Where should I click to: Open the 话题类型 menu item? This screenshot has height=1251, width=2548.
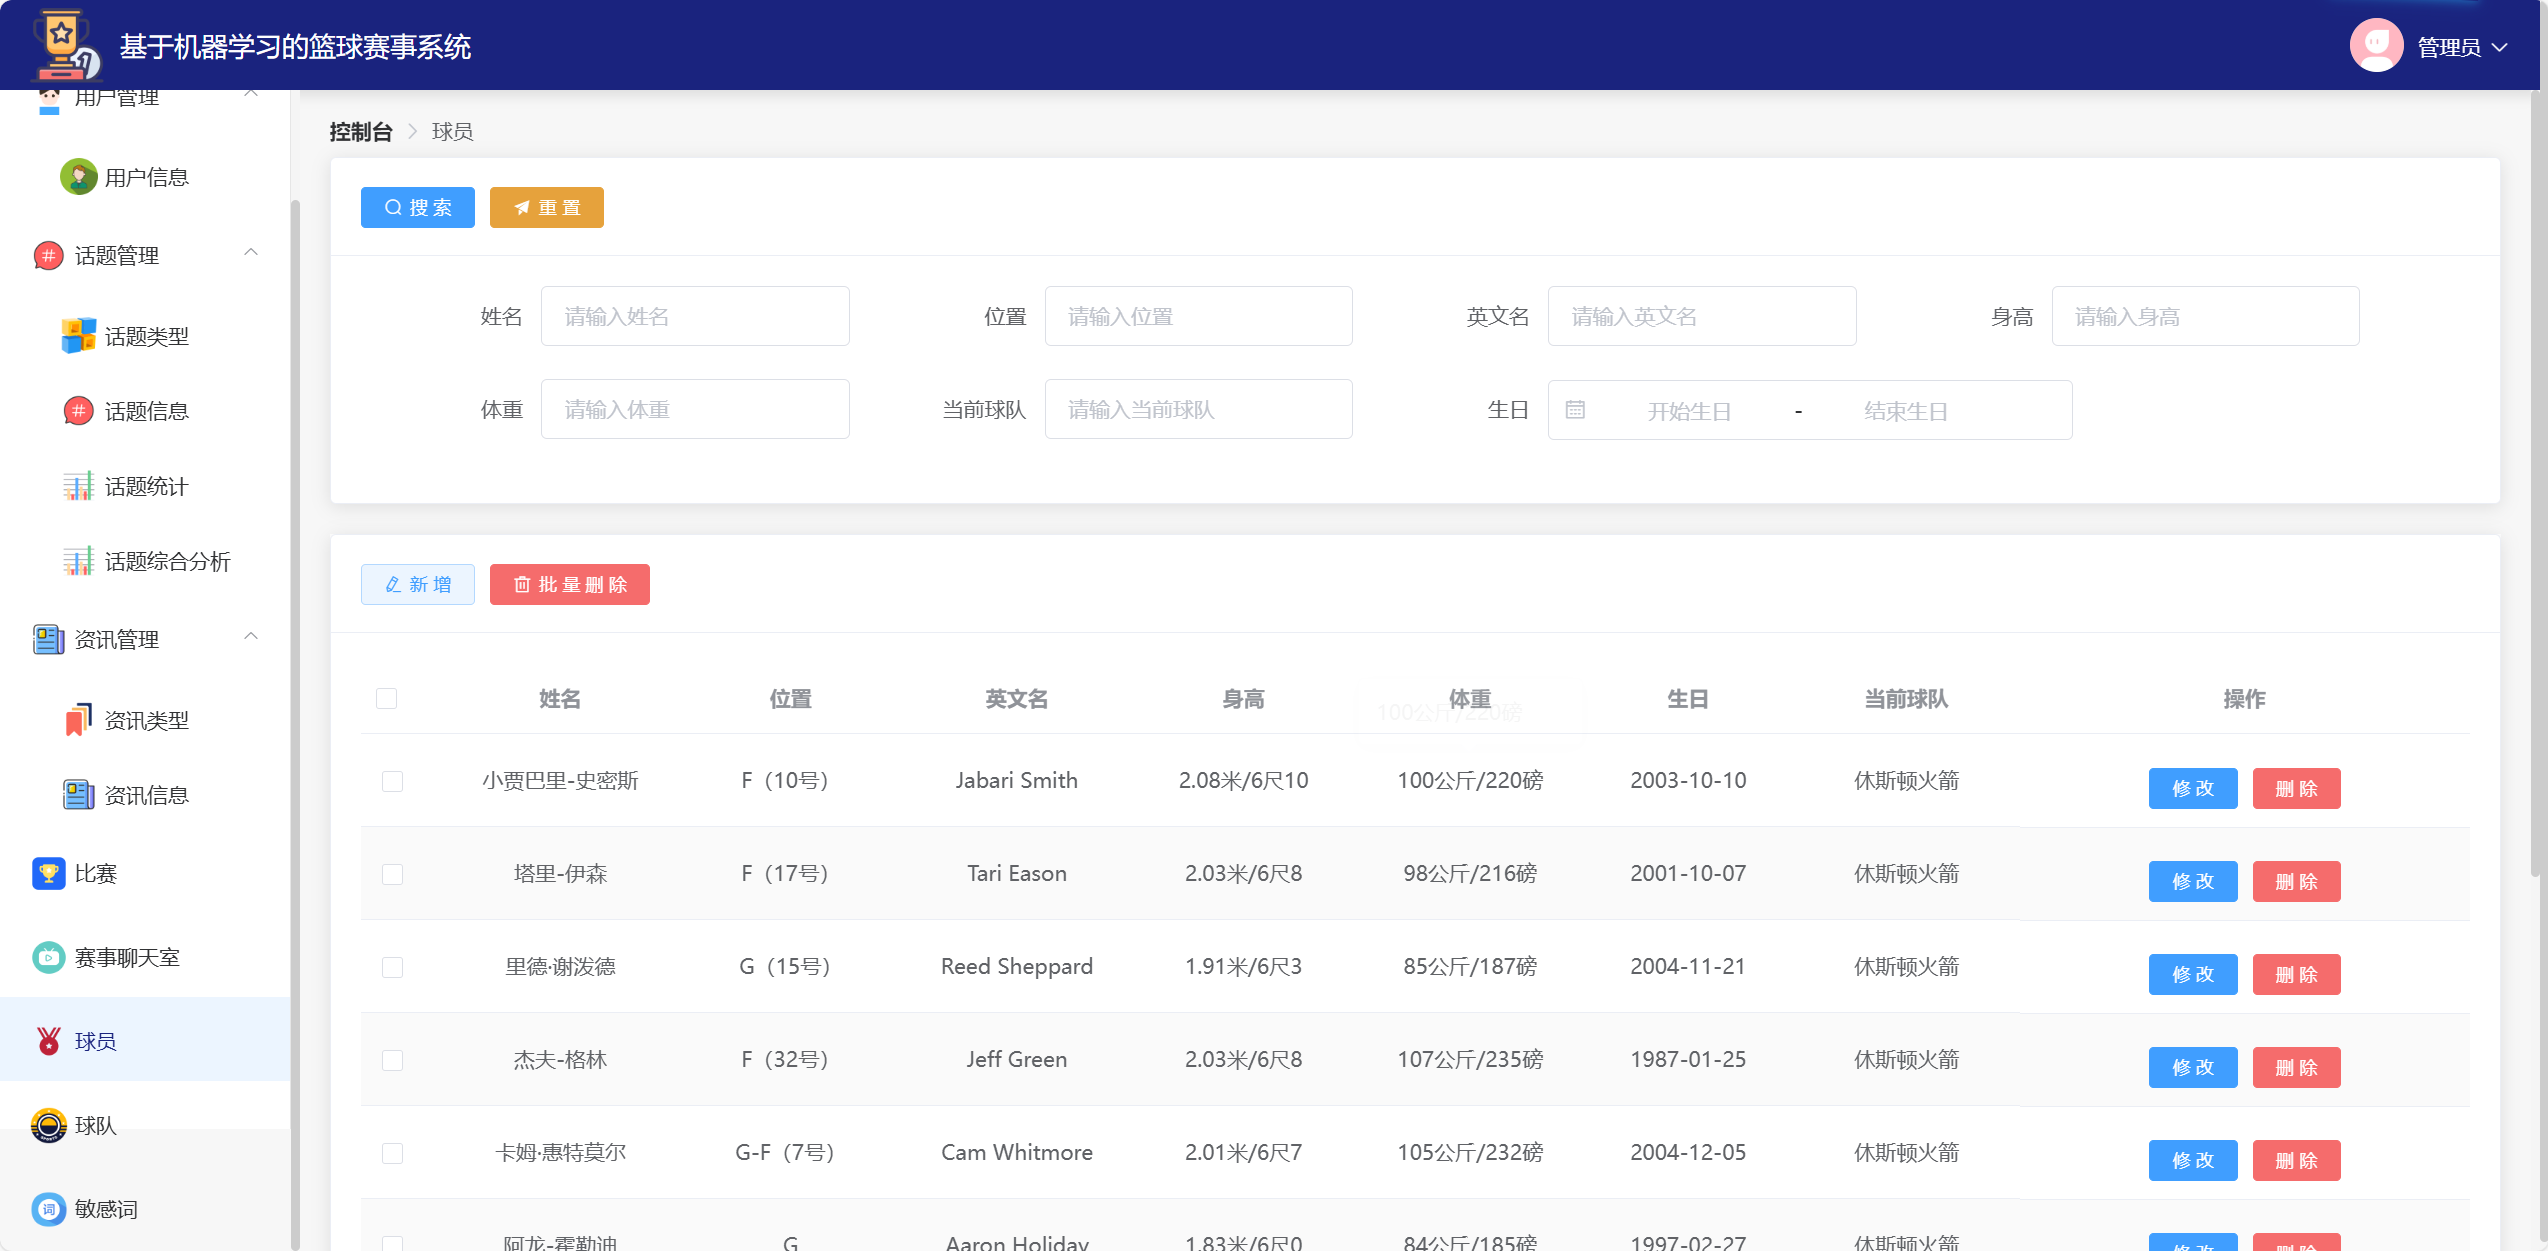[145, 336]
